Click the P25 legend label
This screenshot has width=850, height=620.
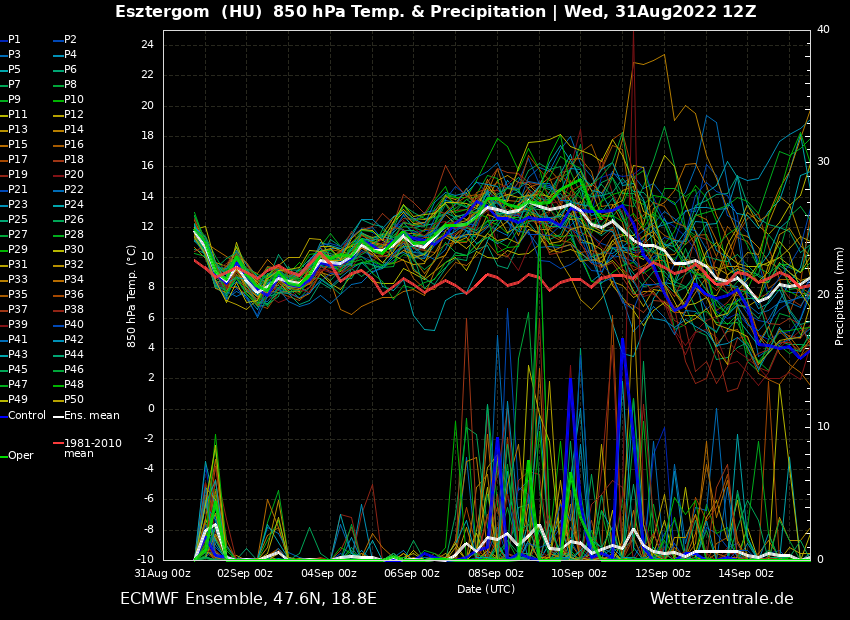click(18, 219)
